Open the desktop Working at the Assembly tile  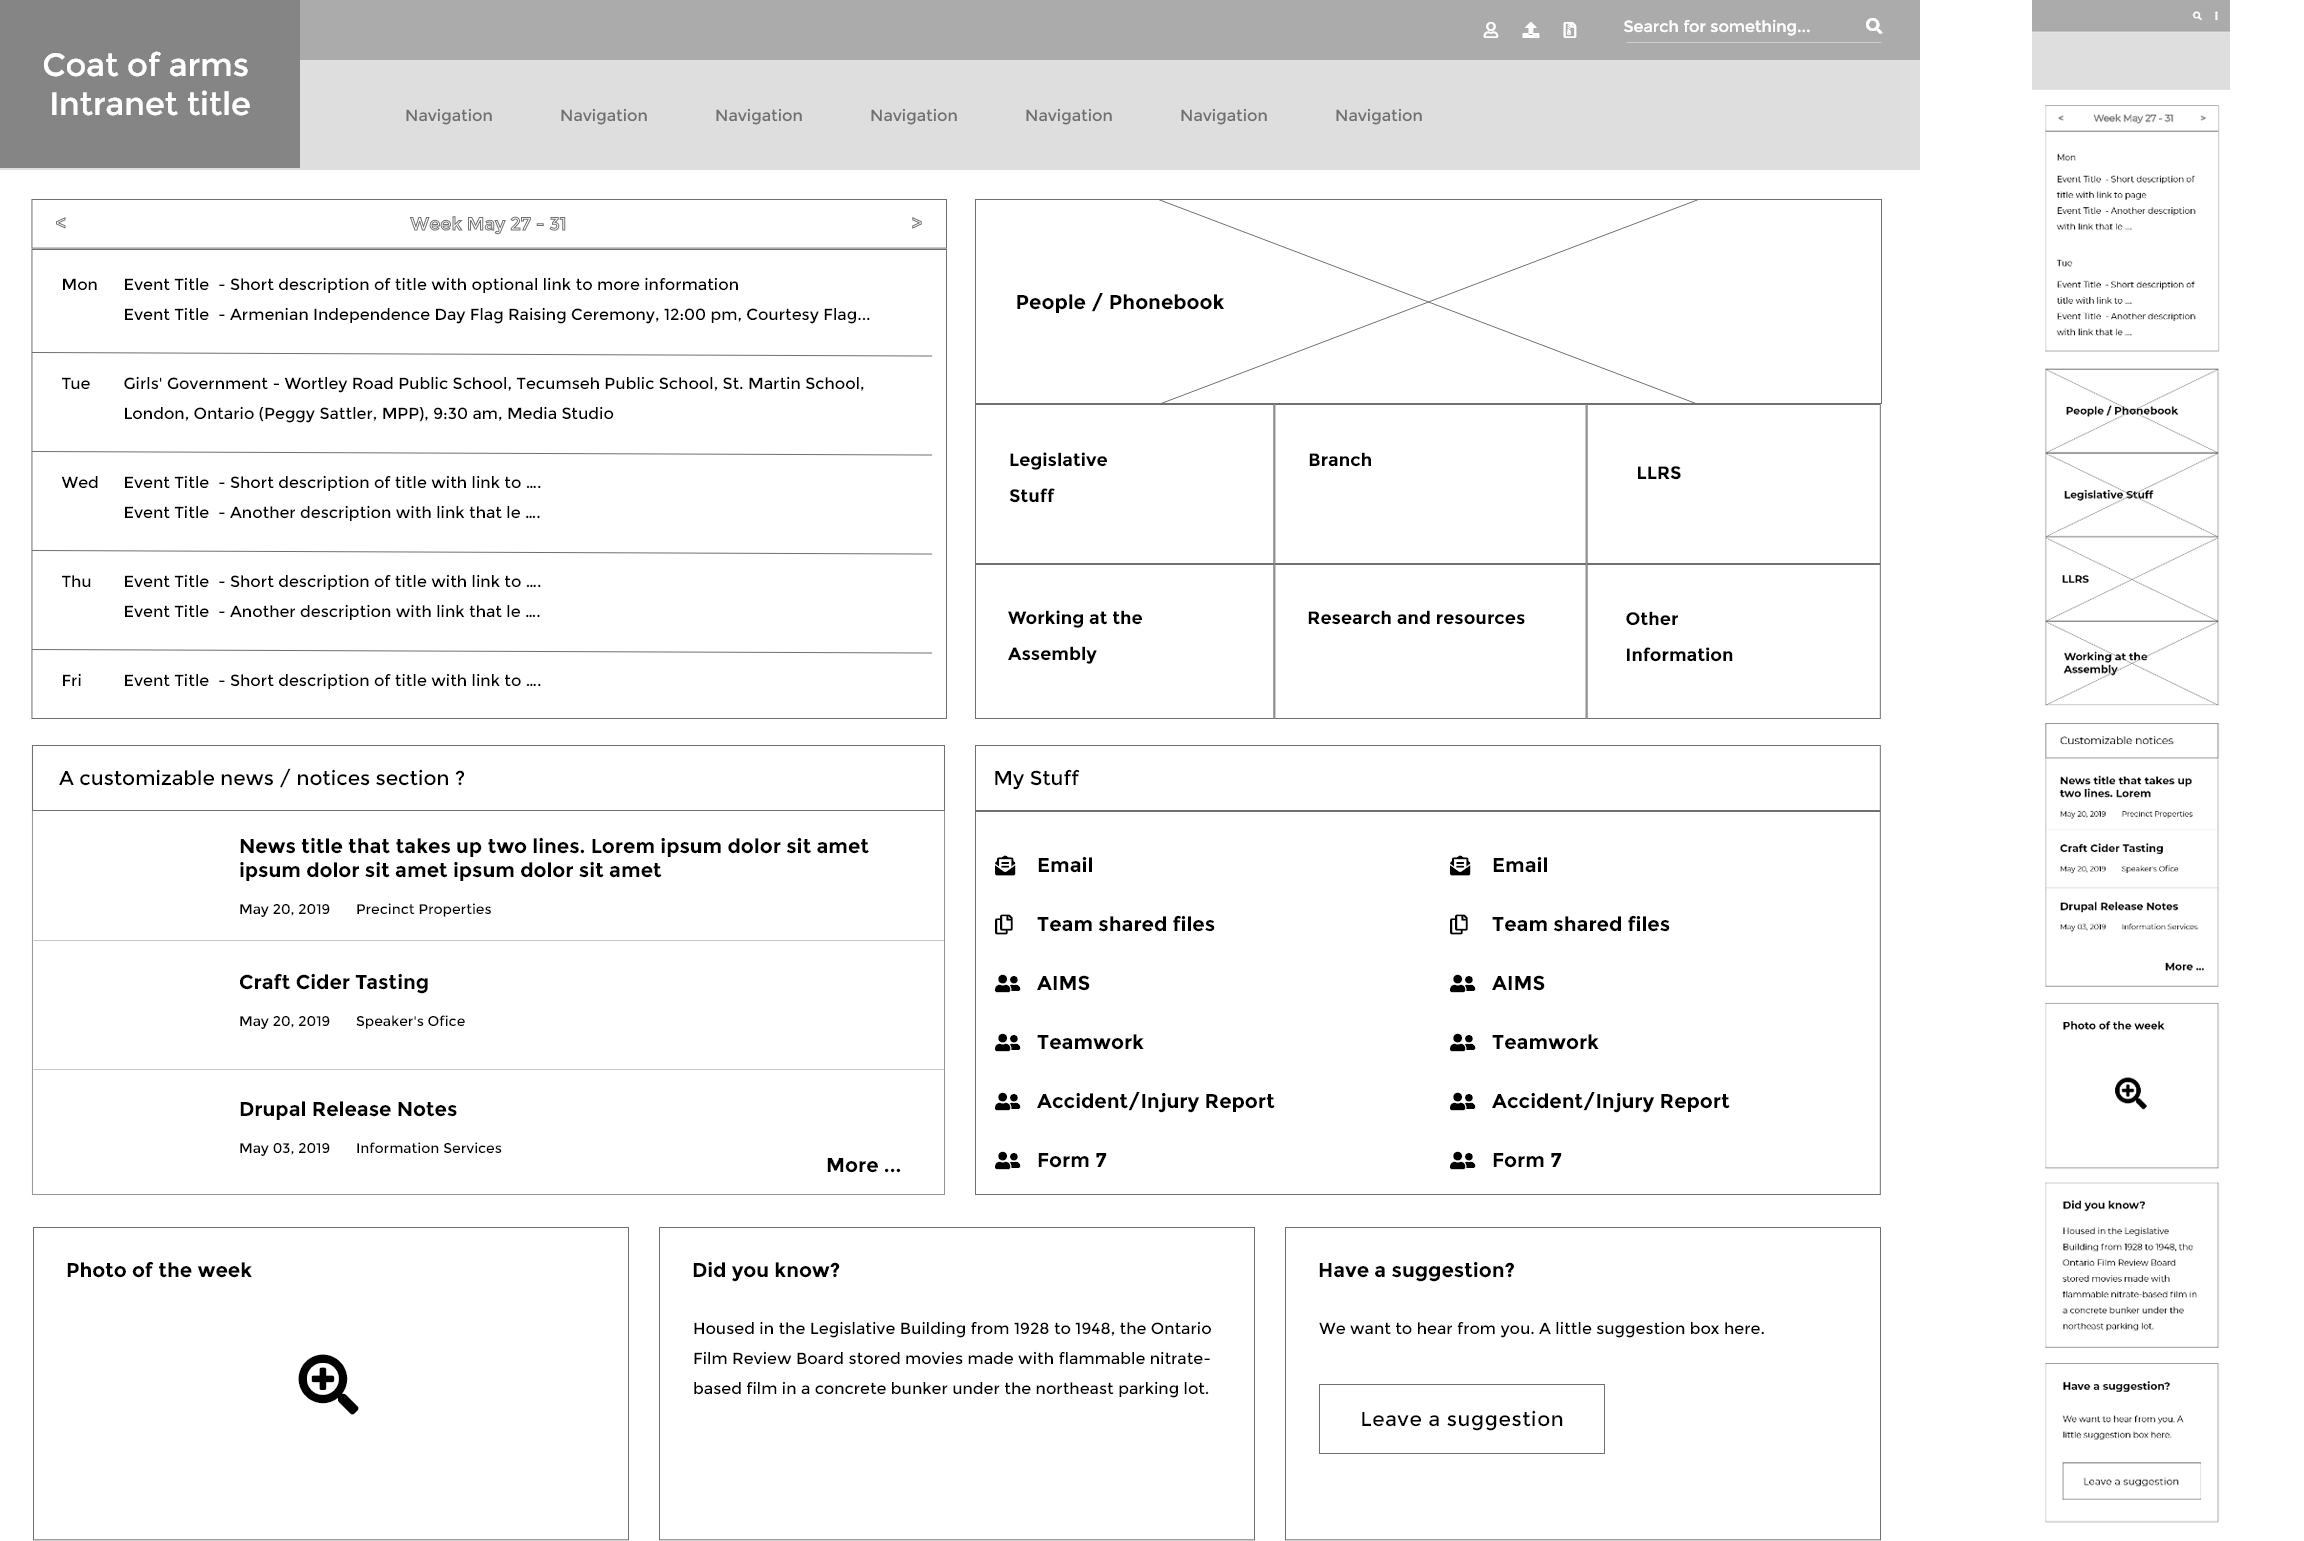pos(1124,641)
